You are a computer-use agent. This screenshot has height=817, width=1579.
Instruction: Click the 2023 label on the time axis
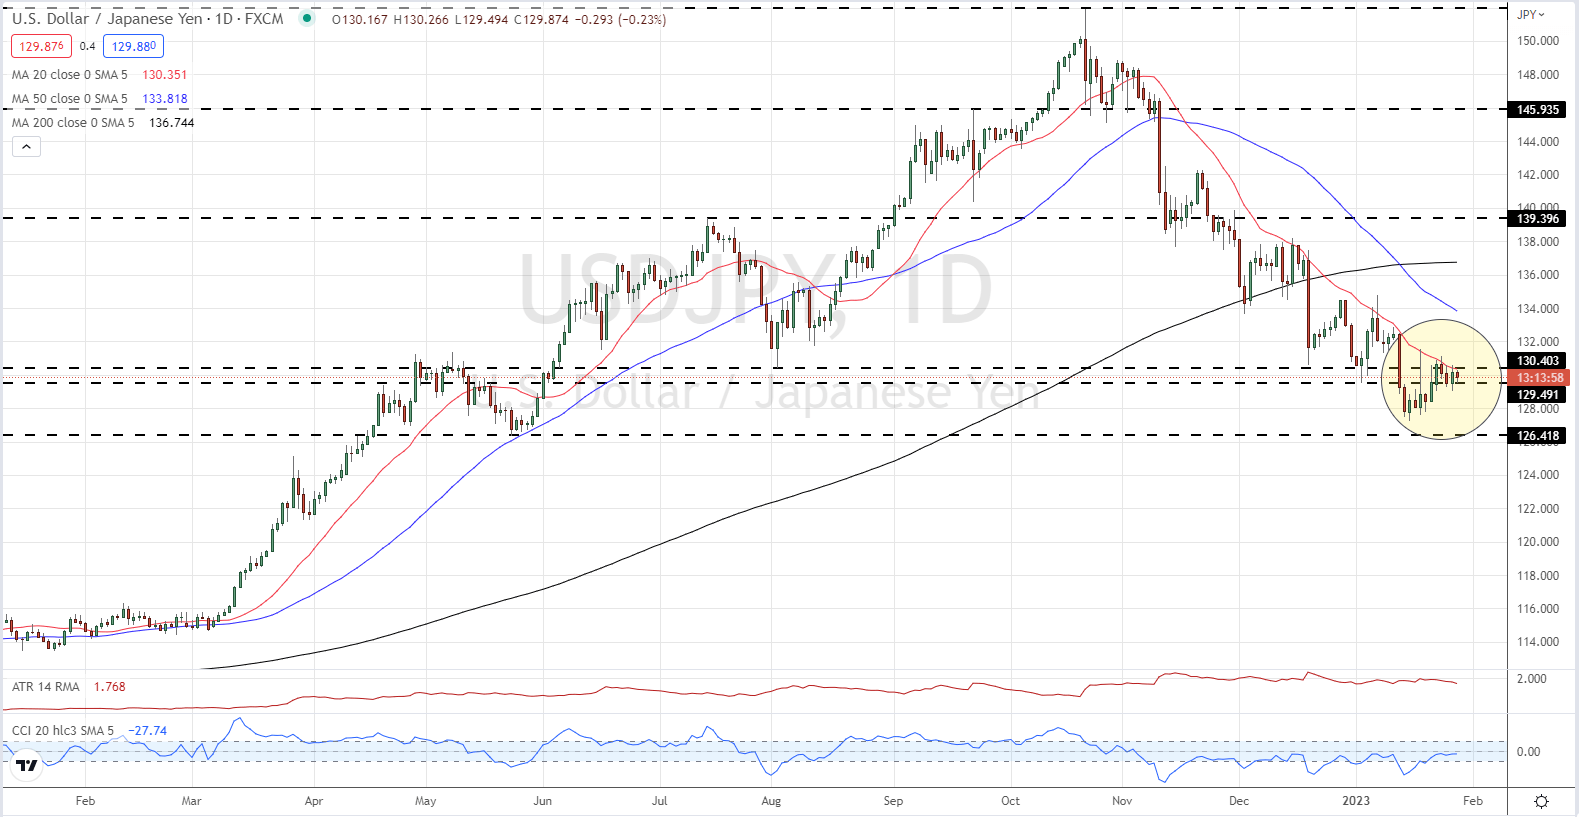(1356, 801)
